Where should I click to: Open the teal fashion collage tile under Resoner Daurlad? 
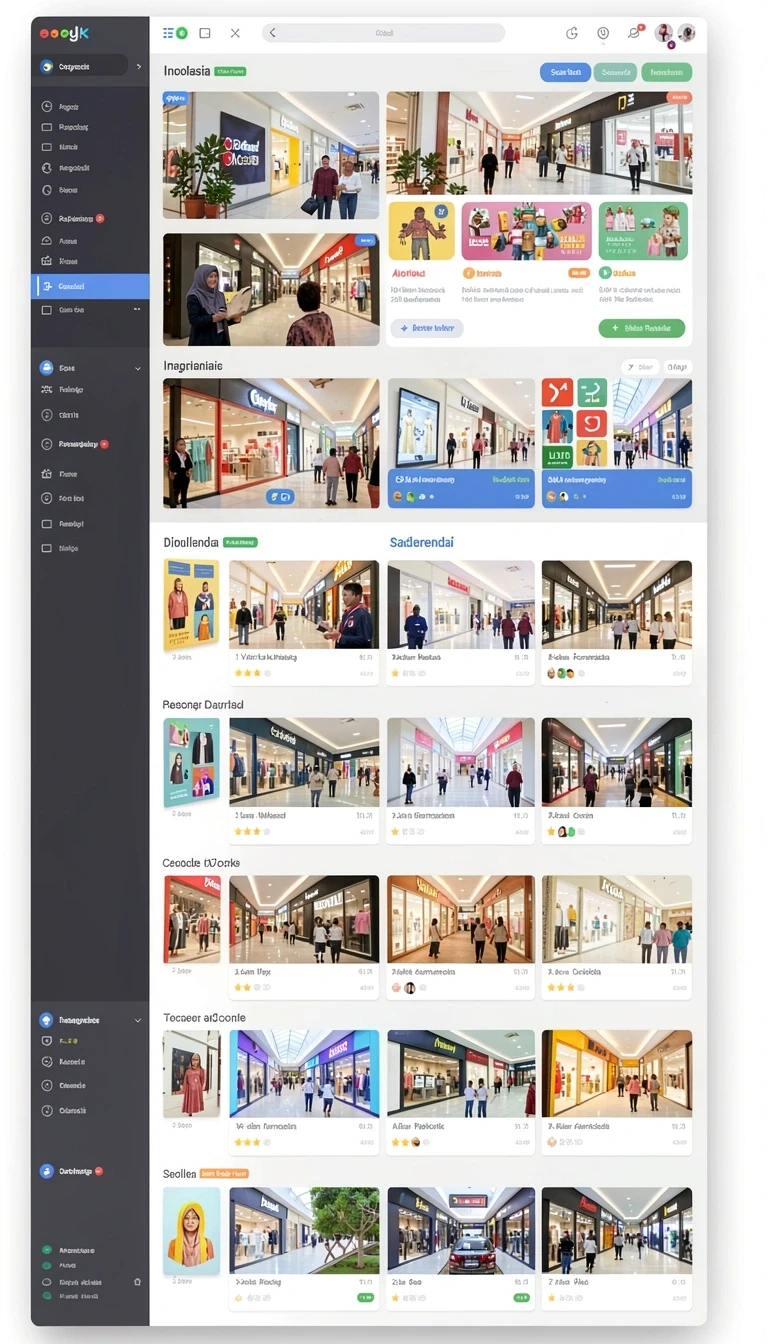point(191,762)
